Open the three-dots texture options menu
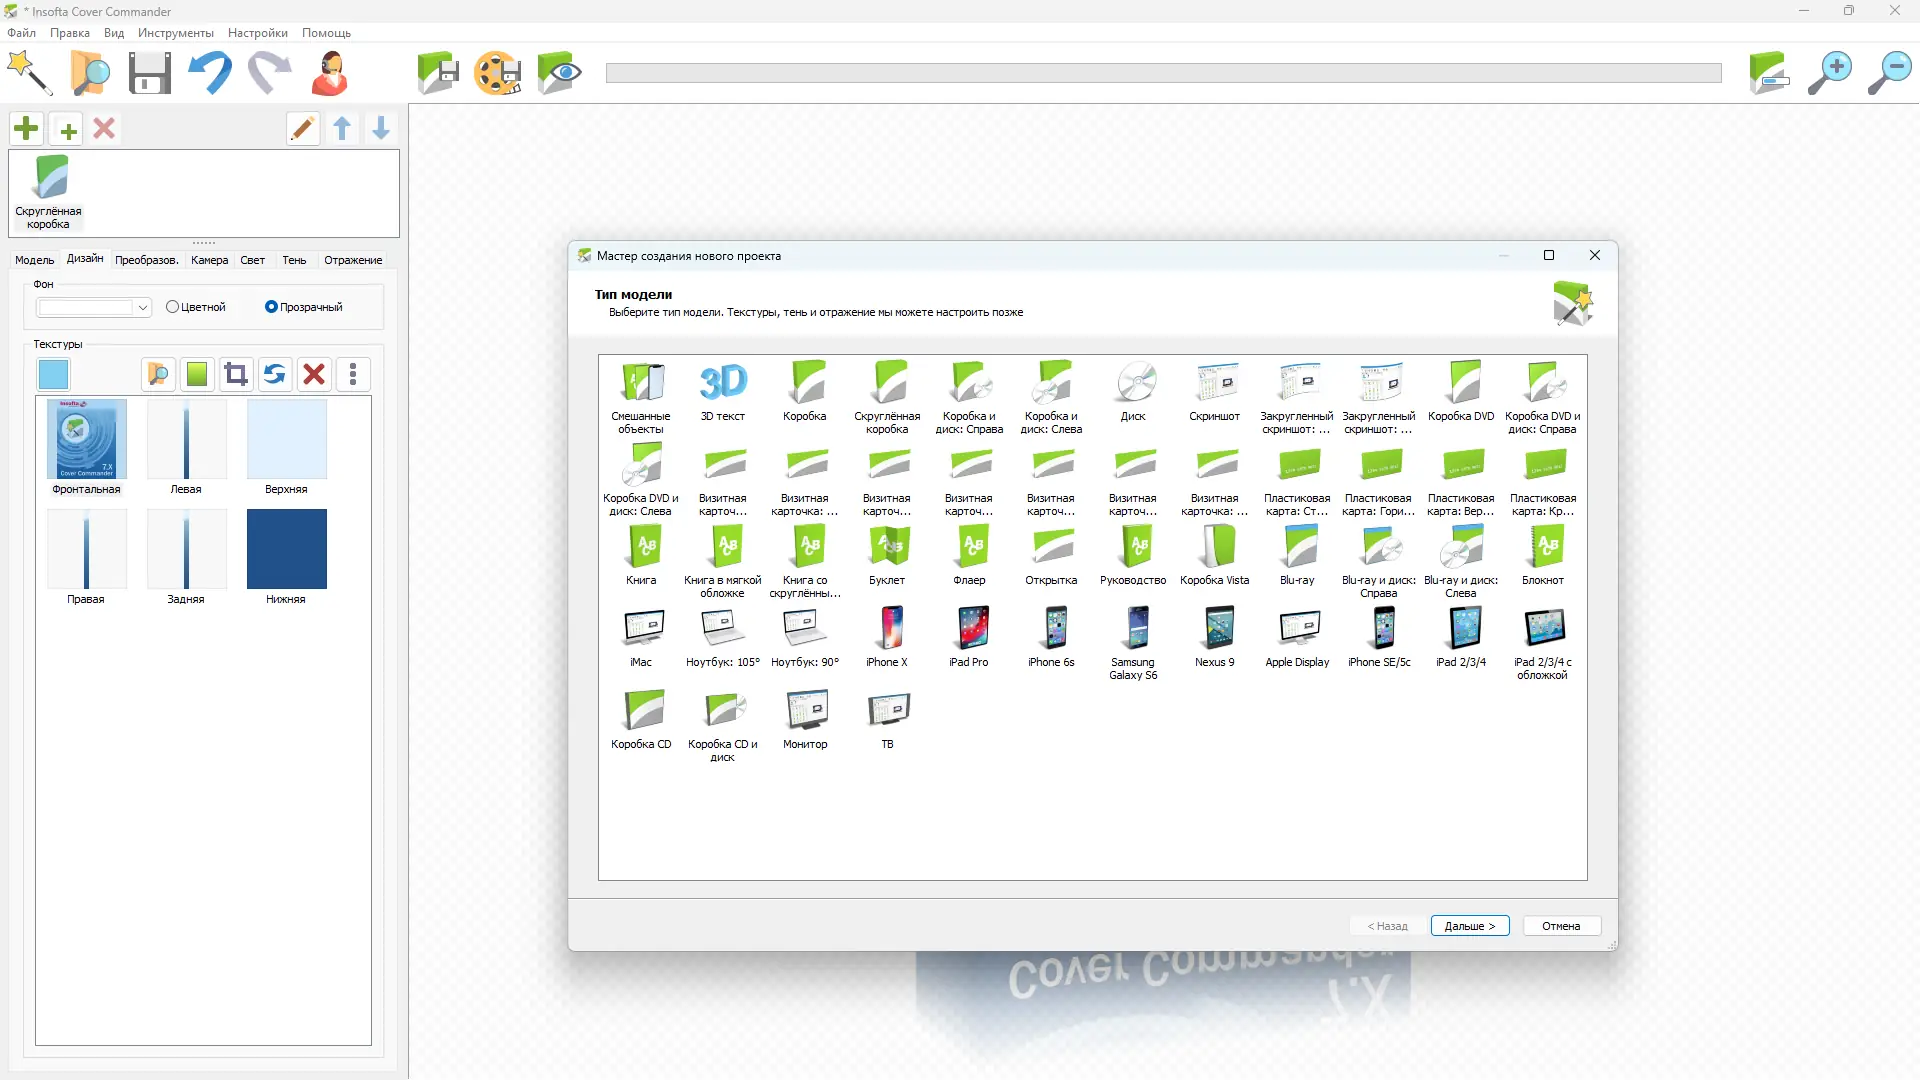 (353, 374)
